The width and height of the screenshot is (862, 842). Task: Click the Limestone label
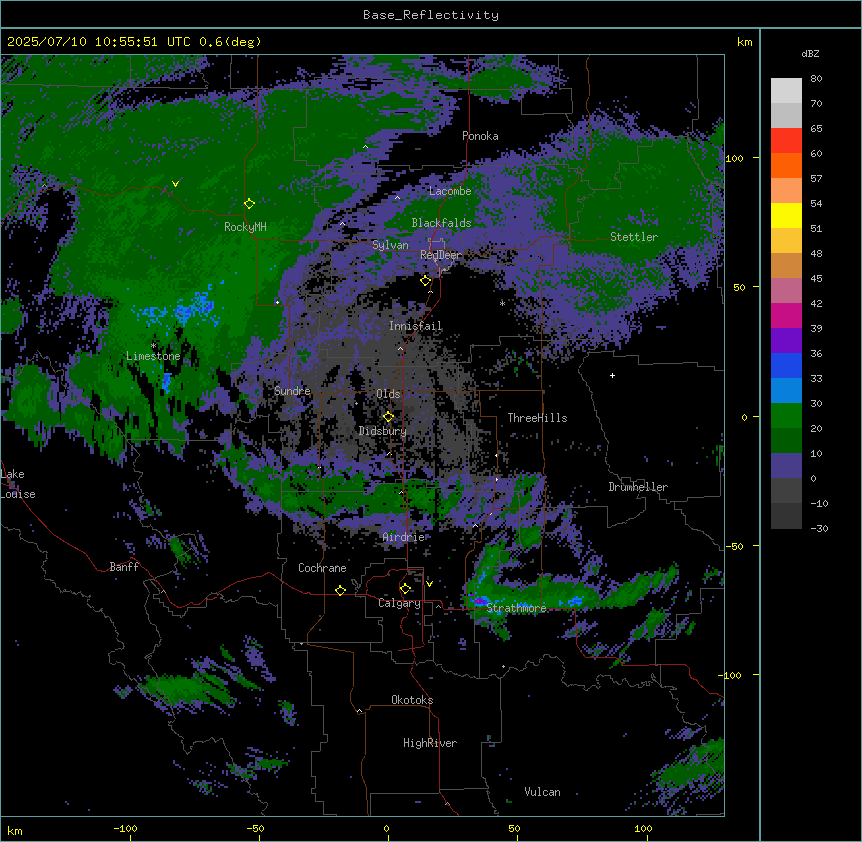(153, 356)
